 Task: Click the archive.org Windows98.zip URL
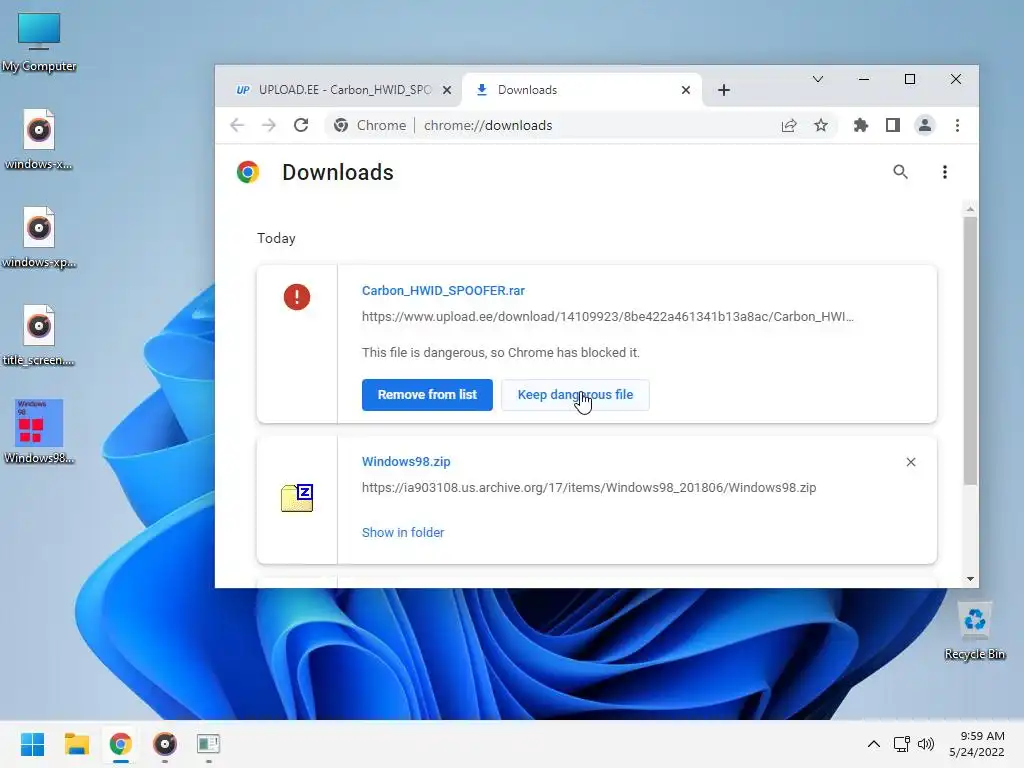pyautogui.click(x=589, y=488)
